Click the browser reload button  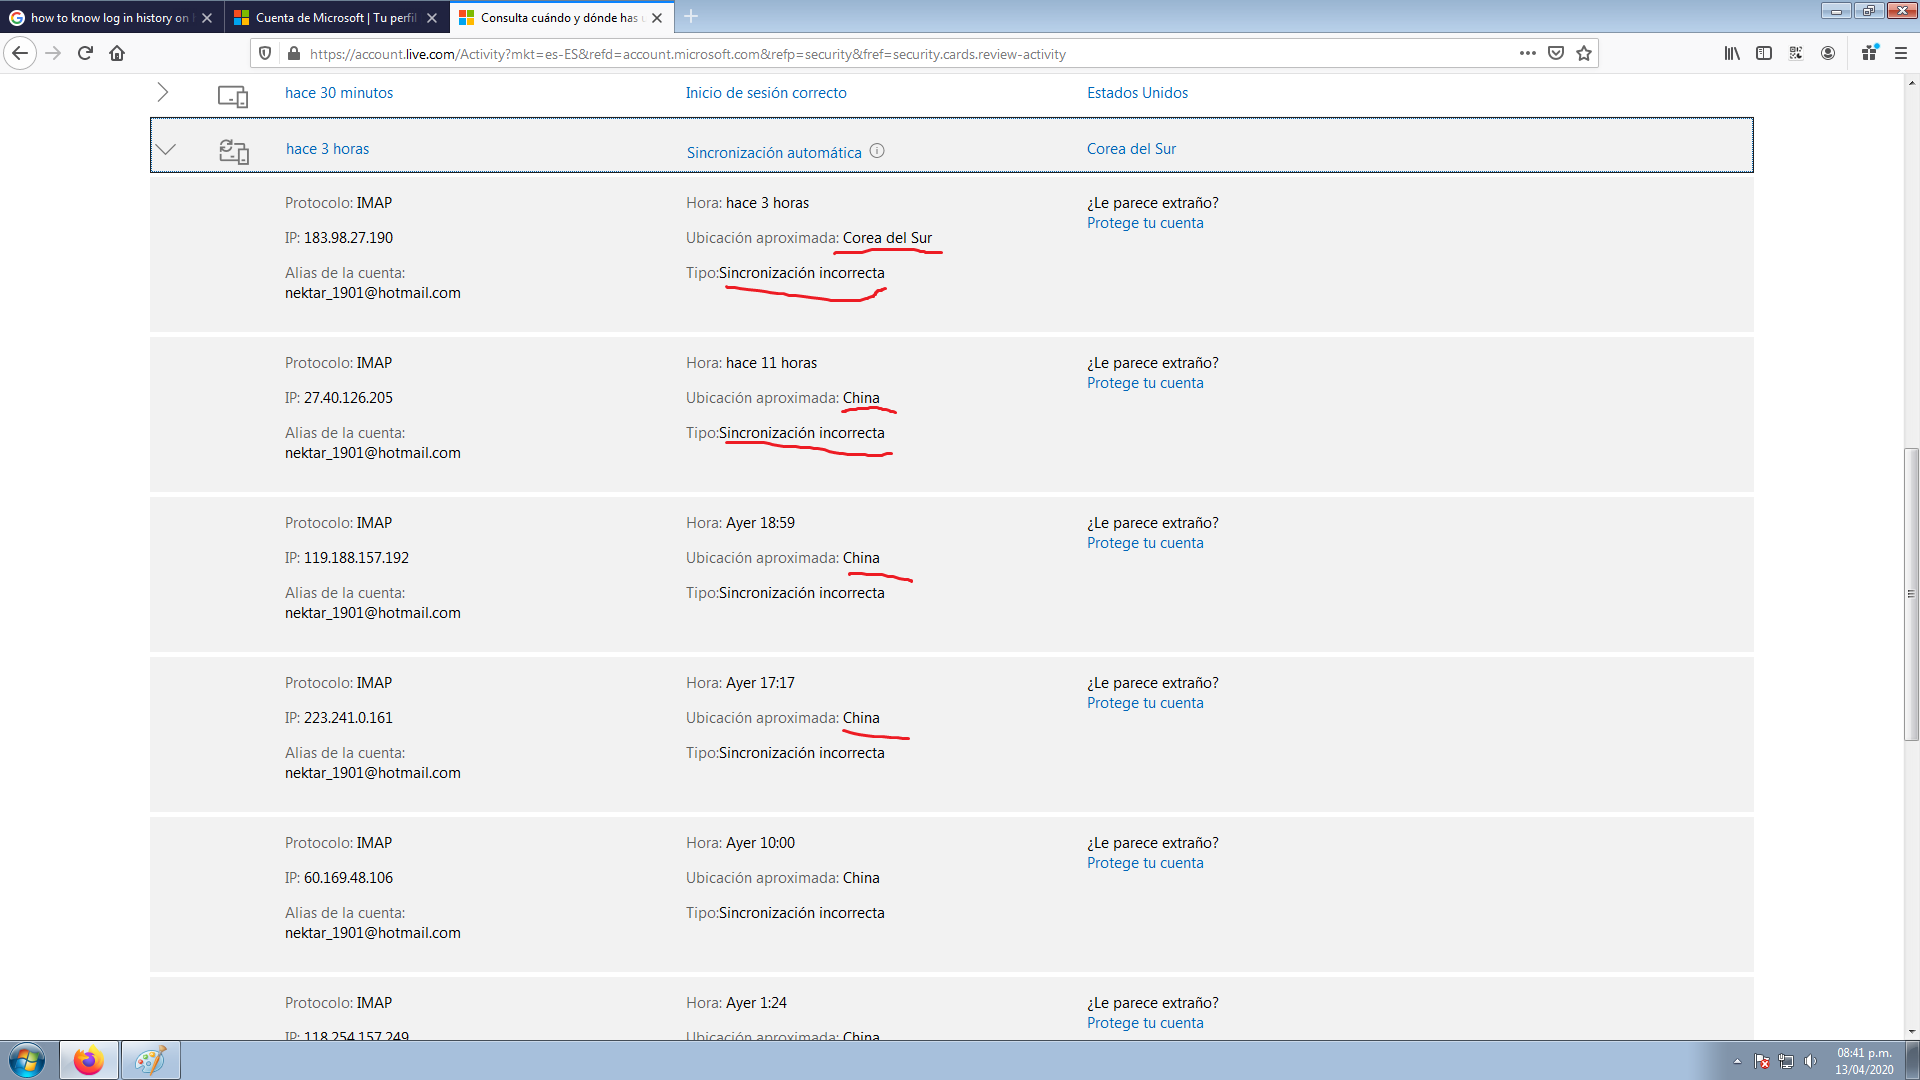[85, 54]
